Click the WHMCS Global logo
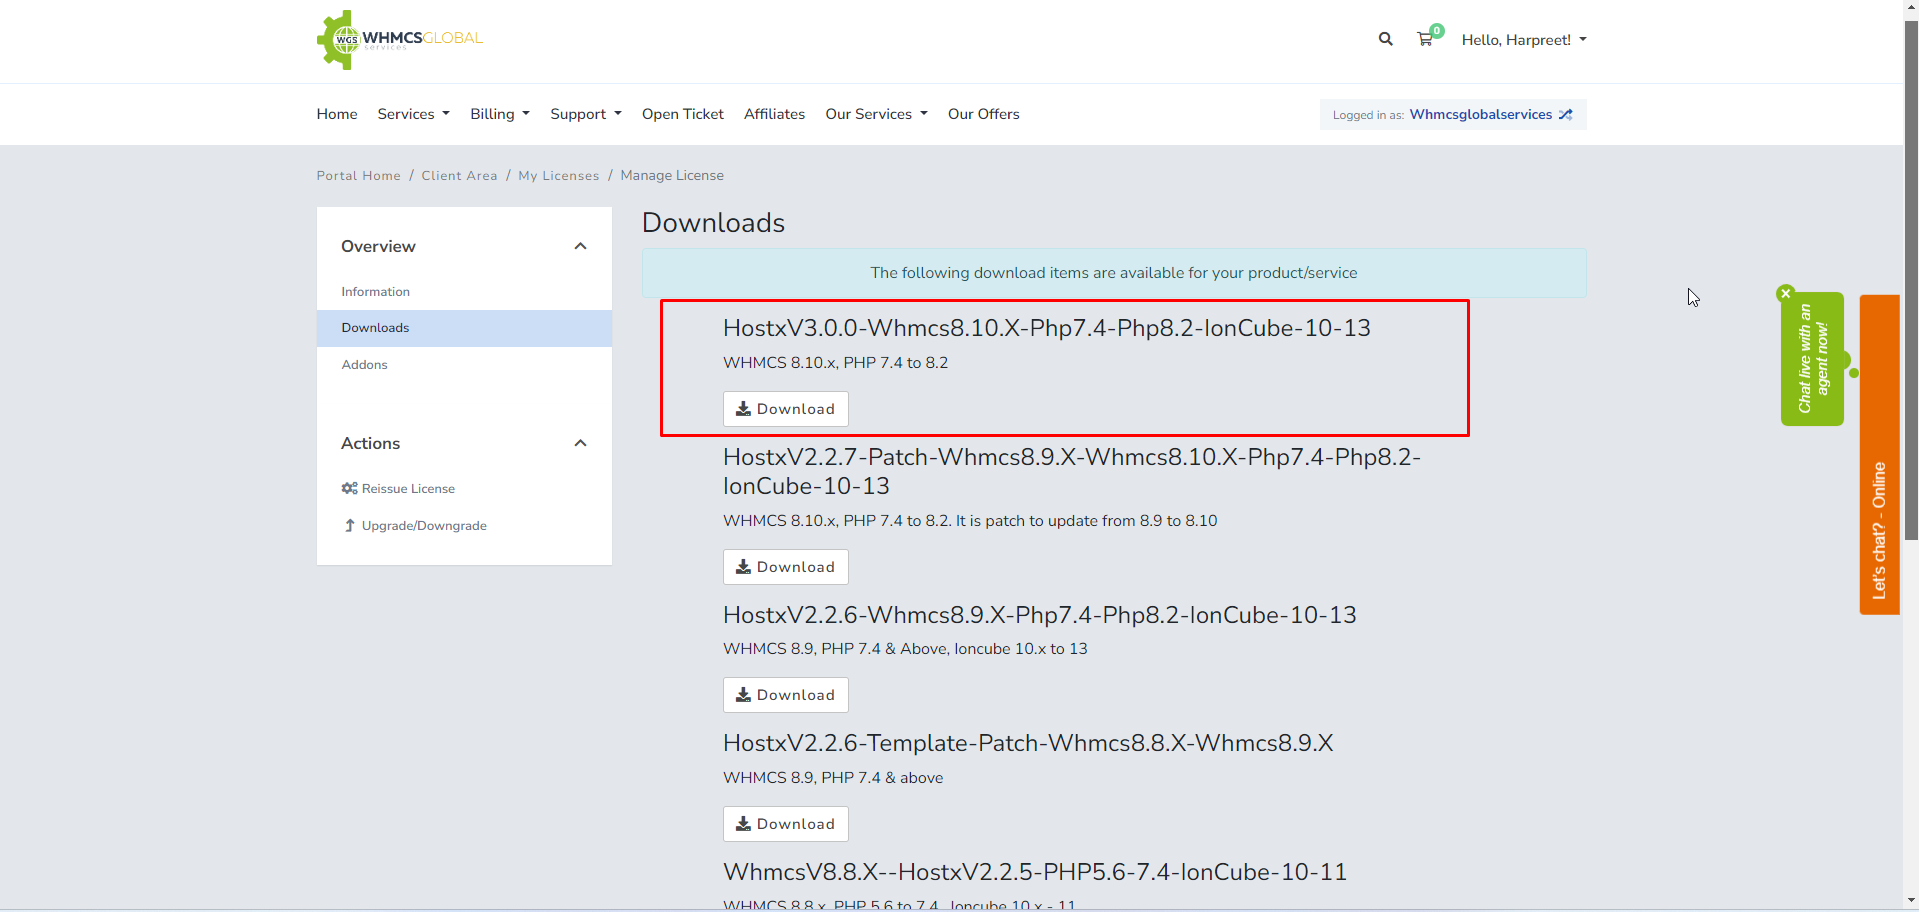The width and height of the screenshot is (1919, 912). click(400, 40)
